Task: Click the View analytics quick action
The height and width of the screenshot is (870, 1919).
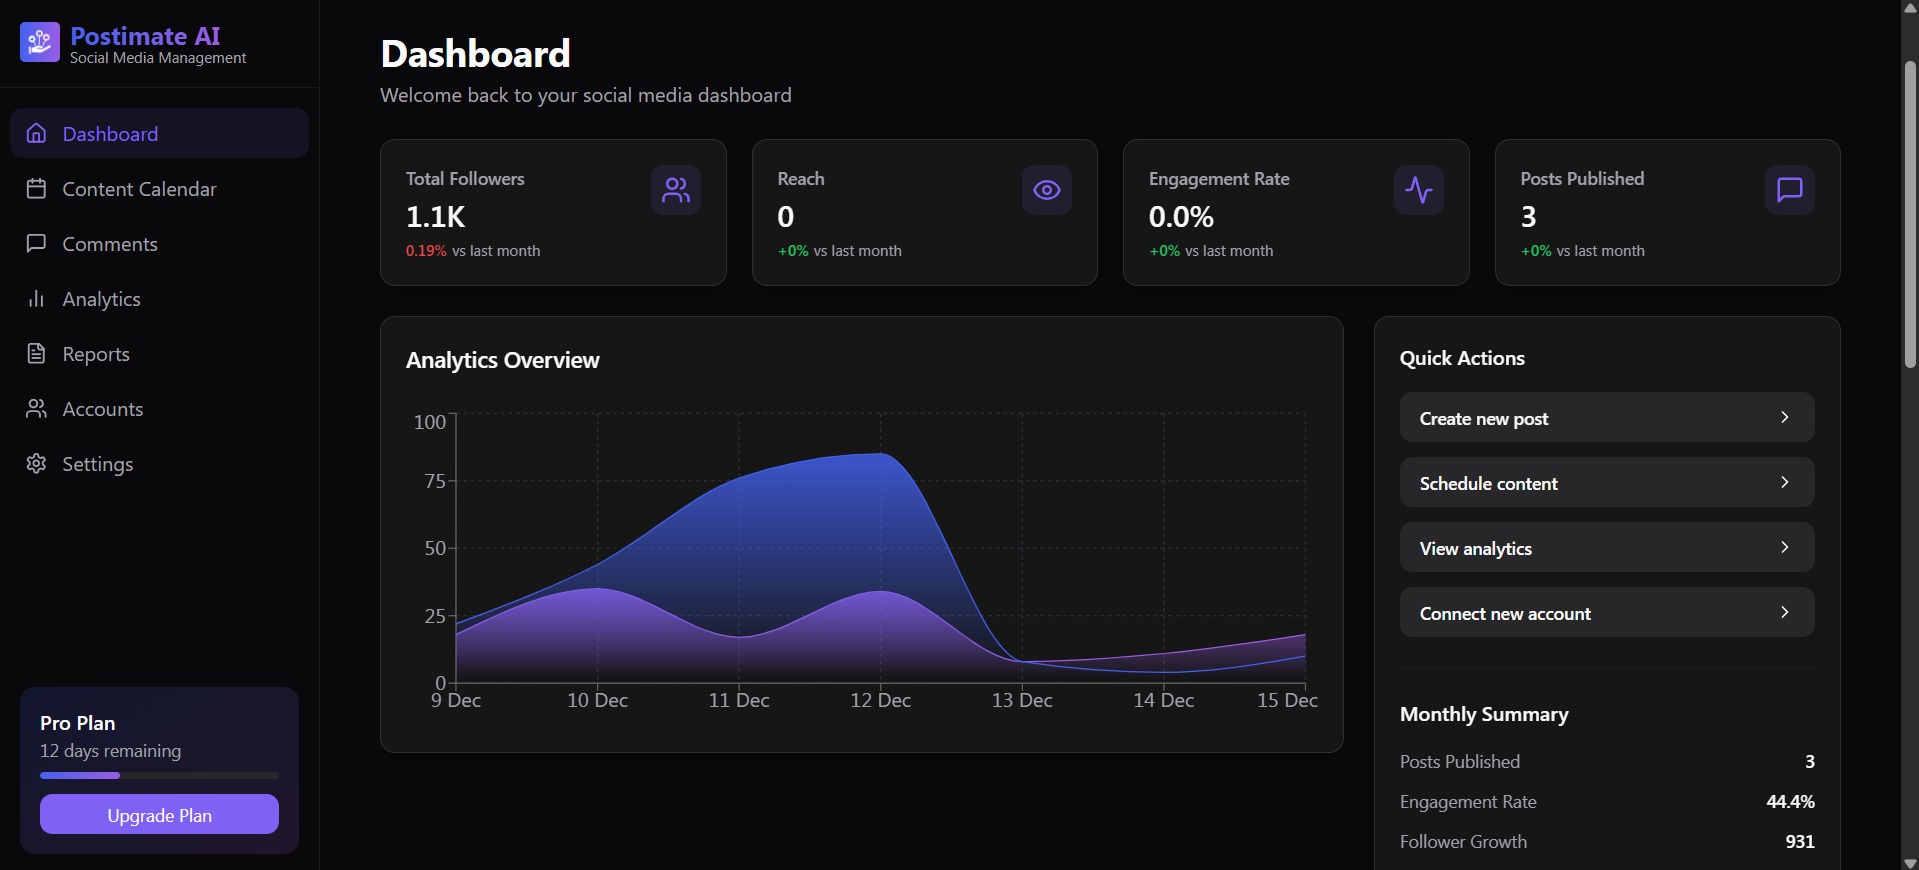Action: (1606, 548)
